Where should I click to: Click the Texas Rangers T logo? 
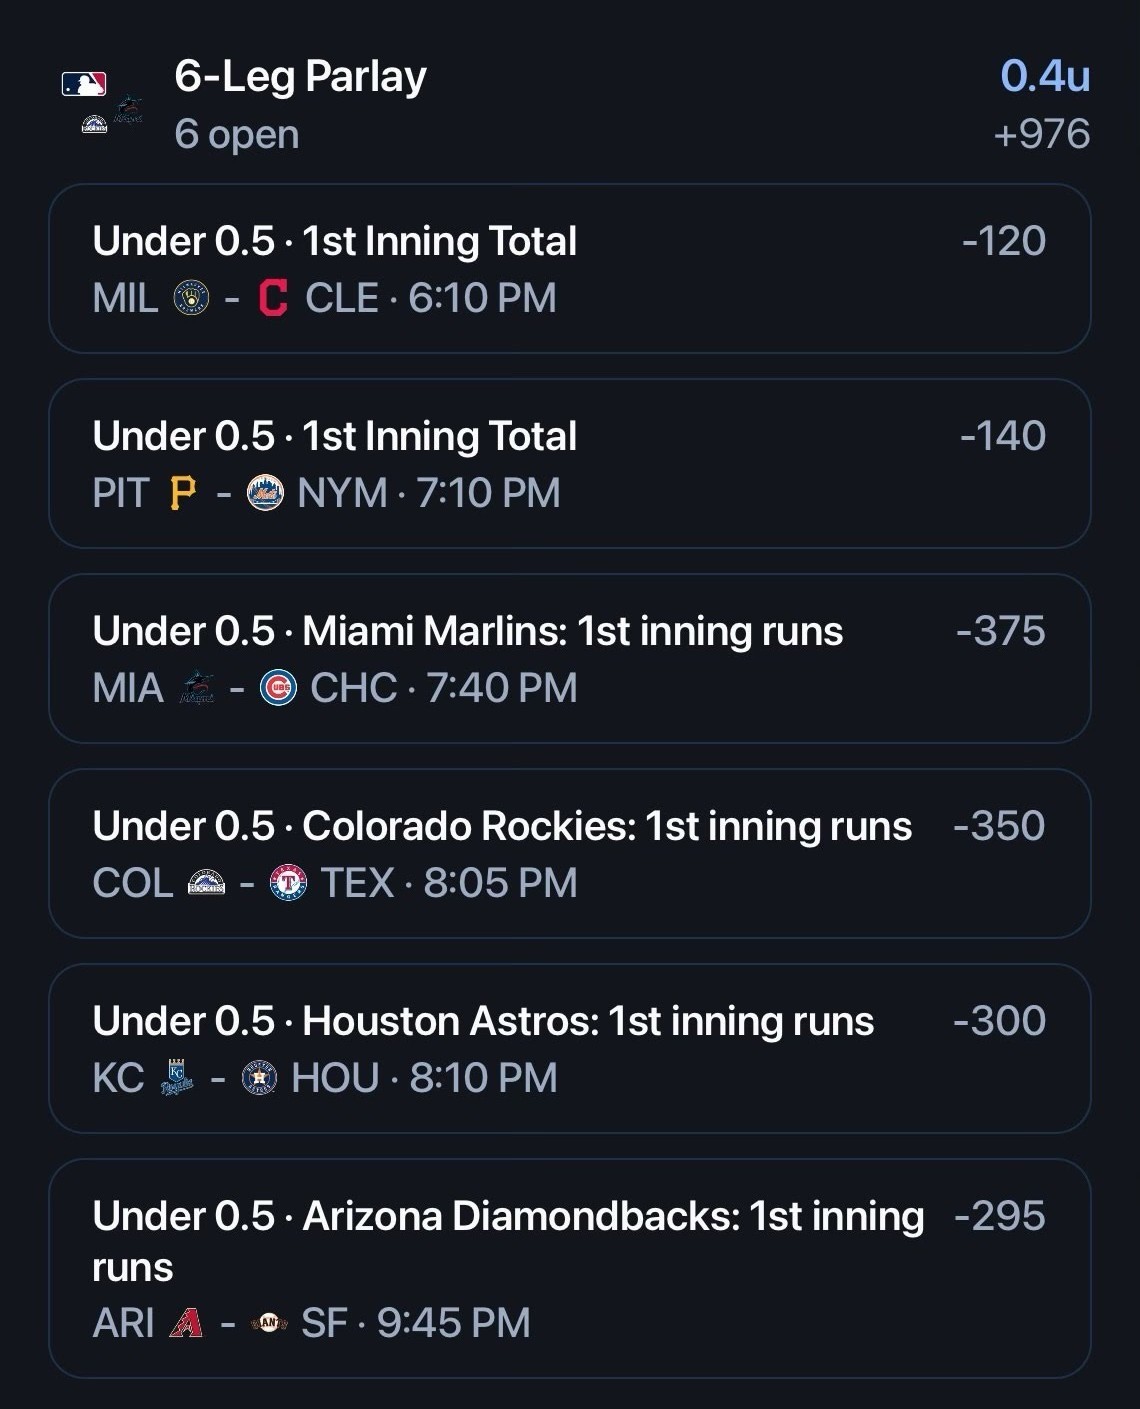click(289, 883)
